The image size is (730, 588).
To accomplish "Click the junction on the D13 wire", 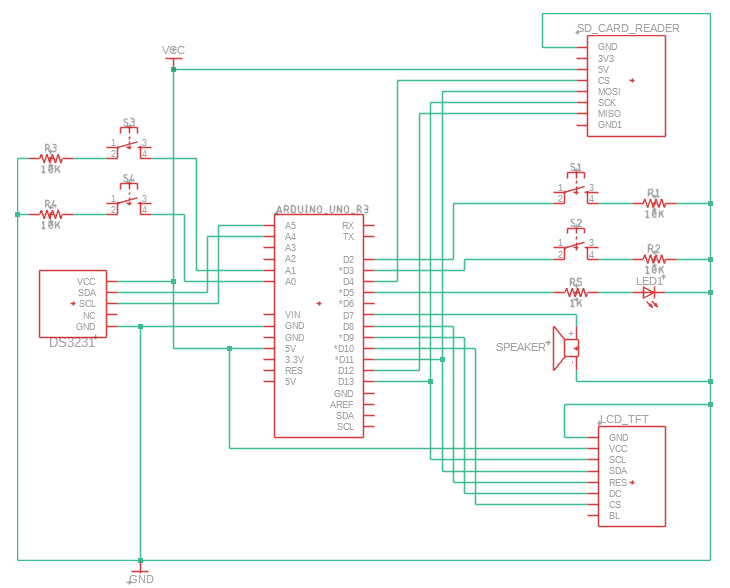I will click(x=430, y=382).
